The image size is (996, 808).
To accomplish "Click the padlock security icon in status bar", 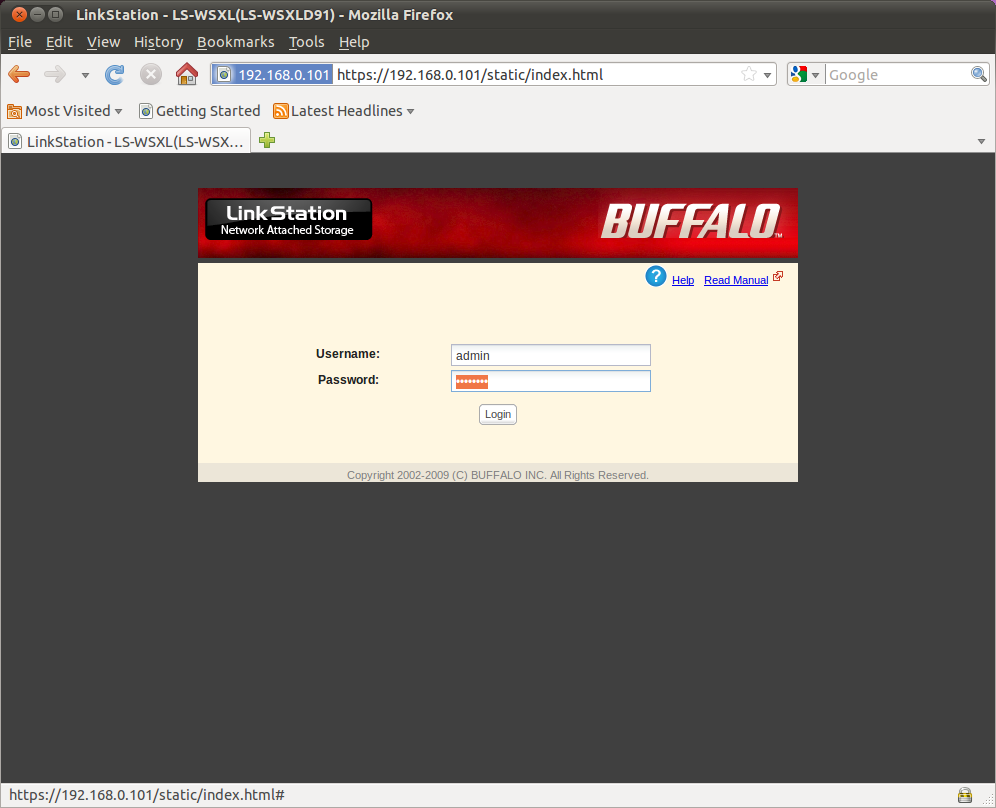I will (x=965, y=795).
